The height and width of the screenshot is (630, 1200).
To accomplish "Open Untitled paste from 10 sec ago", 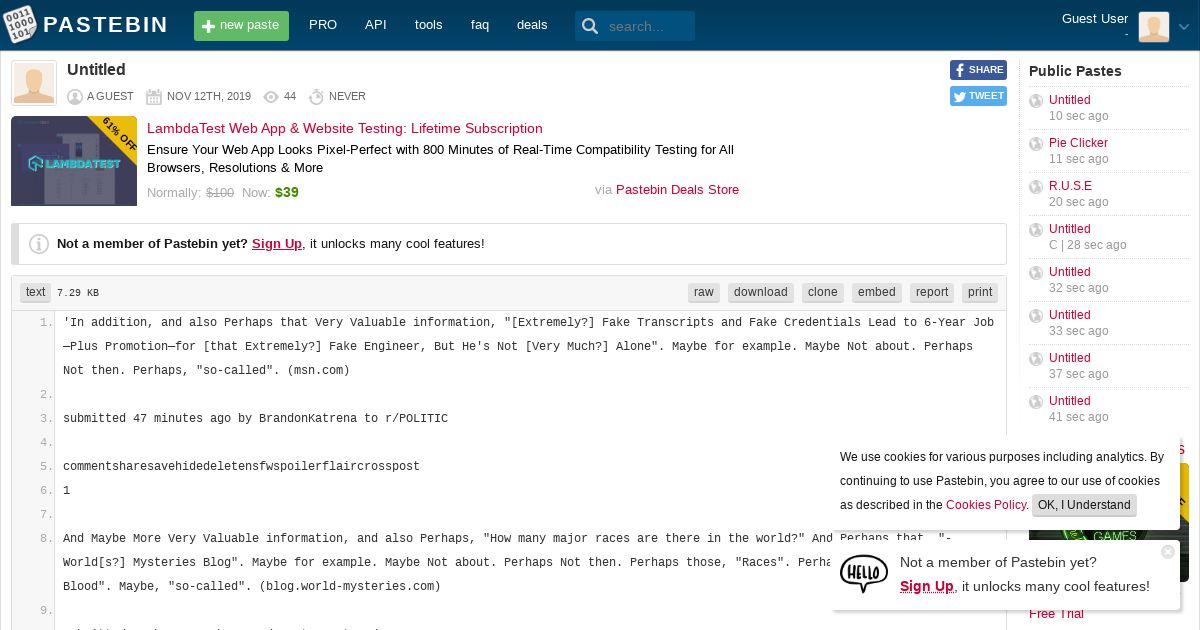I will (1069, 100).
